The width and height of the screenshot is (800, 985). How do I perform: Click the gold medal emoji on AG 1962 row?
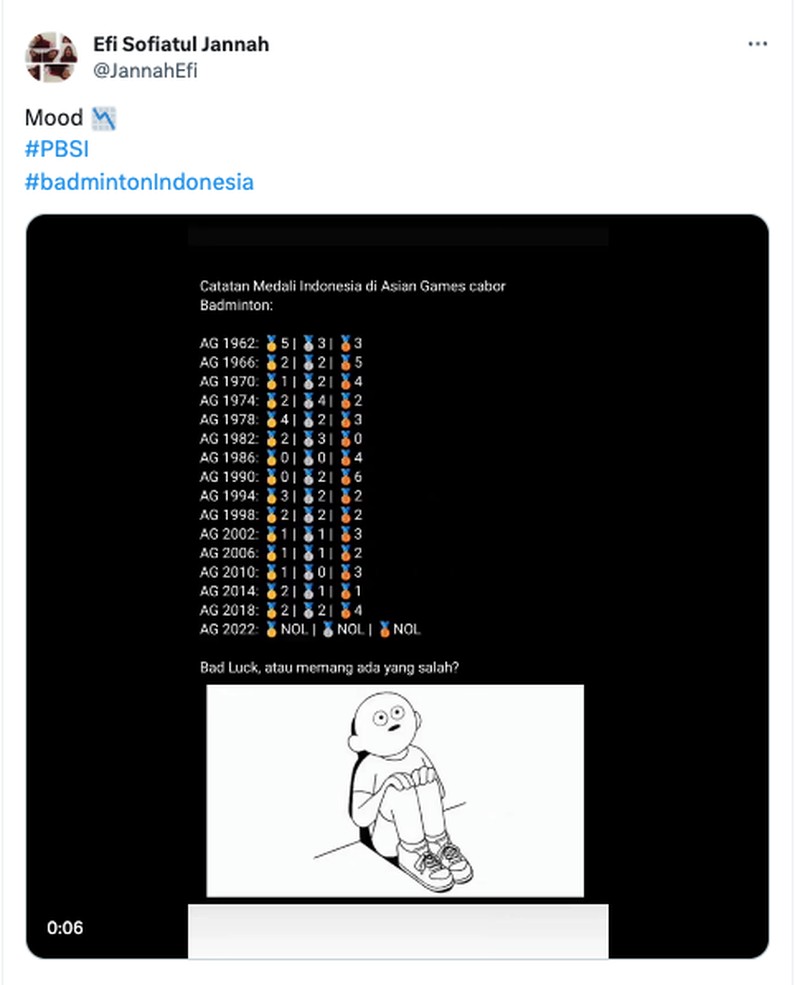272,344
